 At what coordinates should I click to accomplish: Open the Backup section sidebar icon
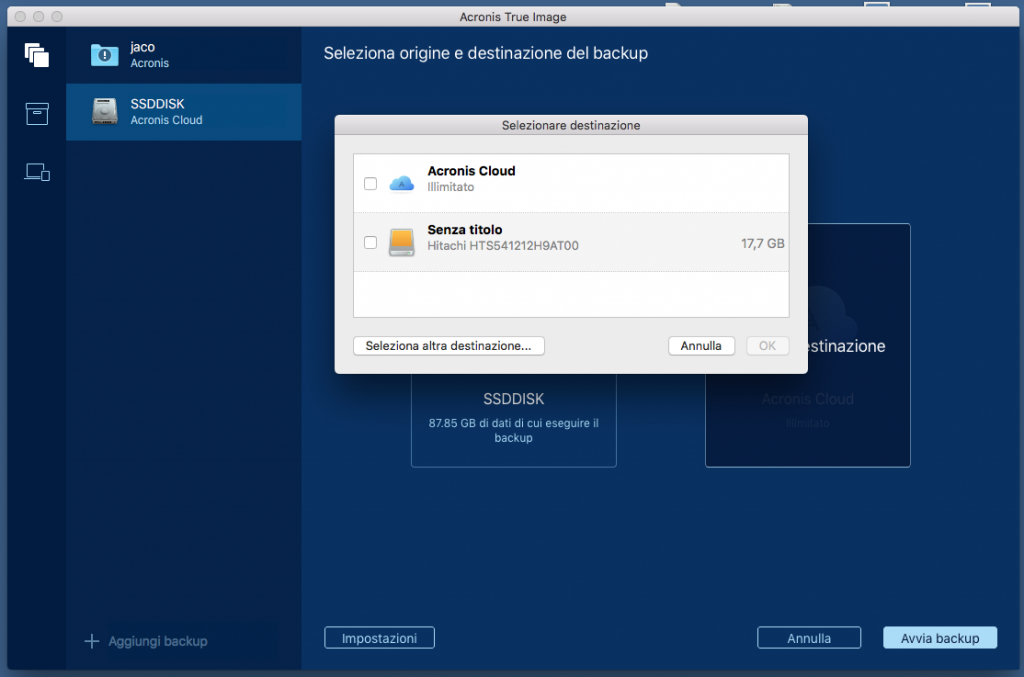tap(37, 55)
